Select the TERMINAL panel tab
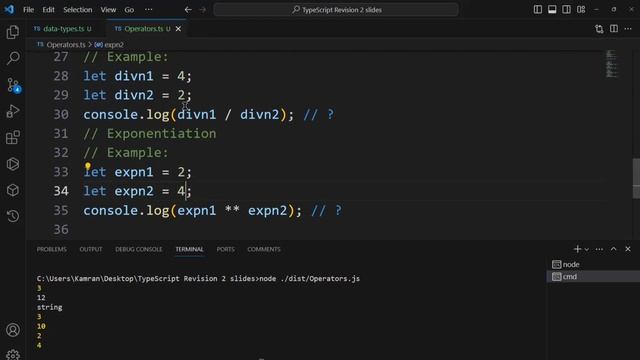 point(189,249)
